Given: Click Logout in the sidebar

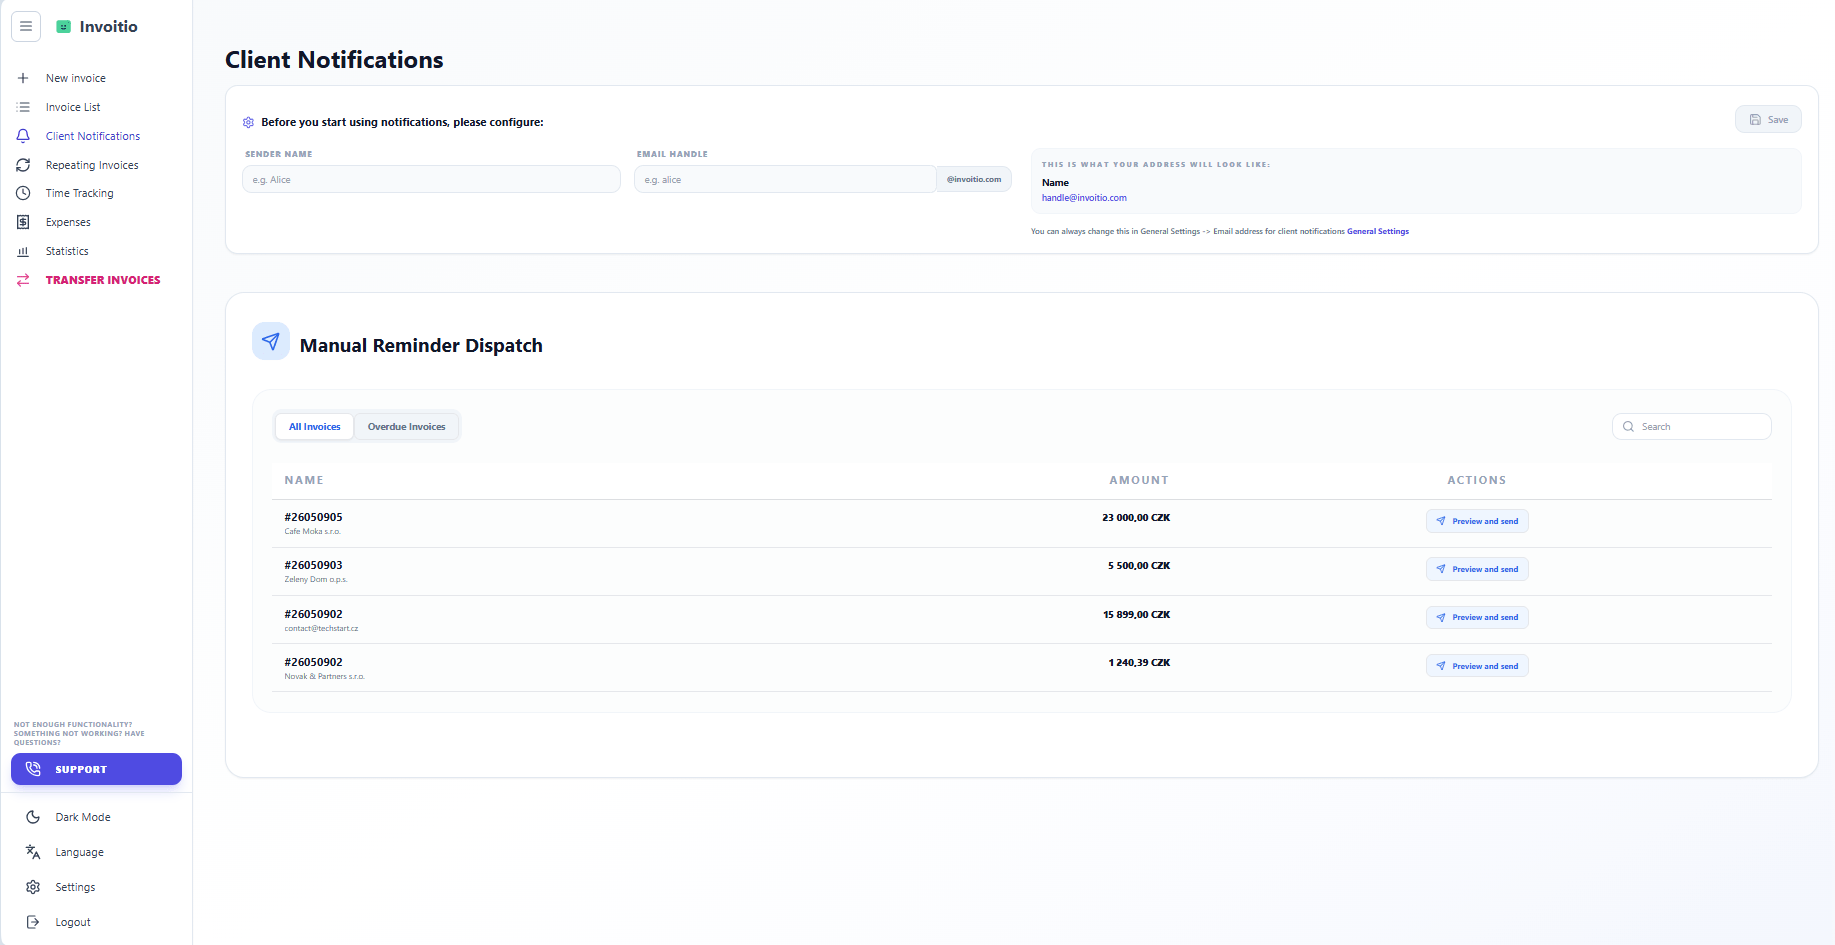Looking at the screenshot, I should coord(73,922).
